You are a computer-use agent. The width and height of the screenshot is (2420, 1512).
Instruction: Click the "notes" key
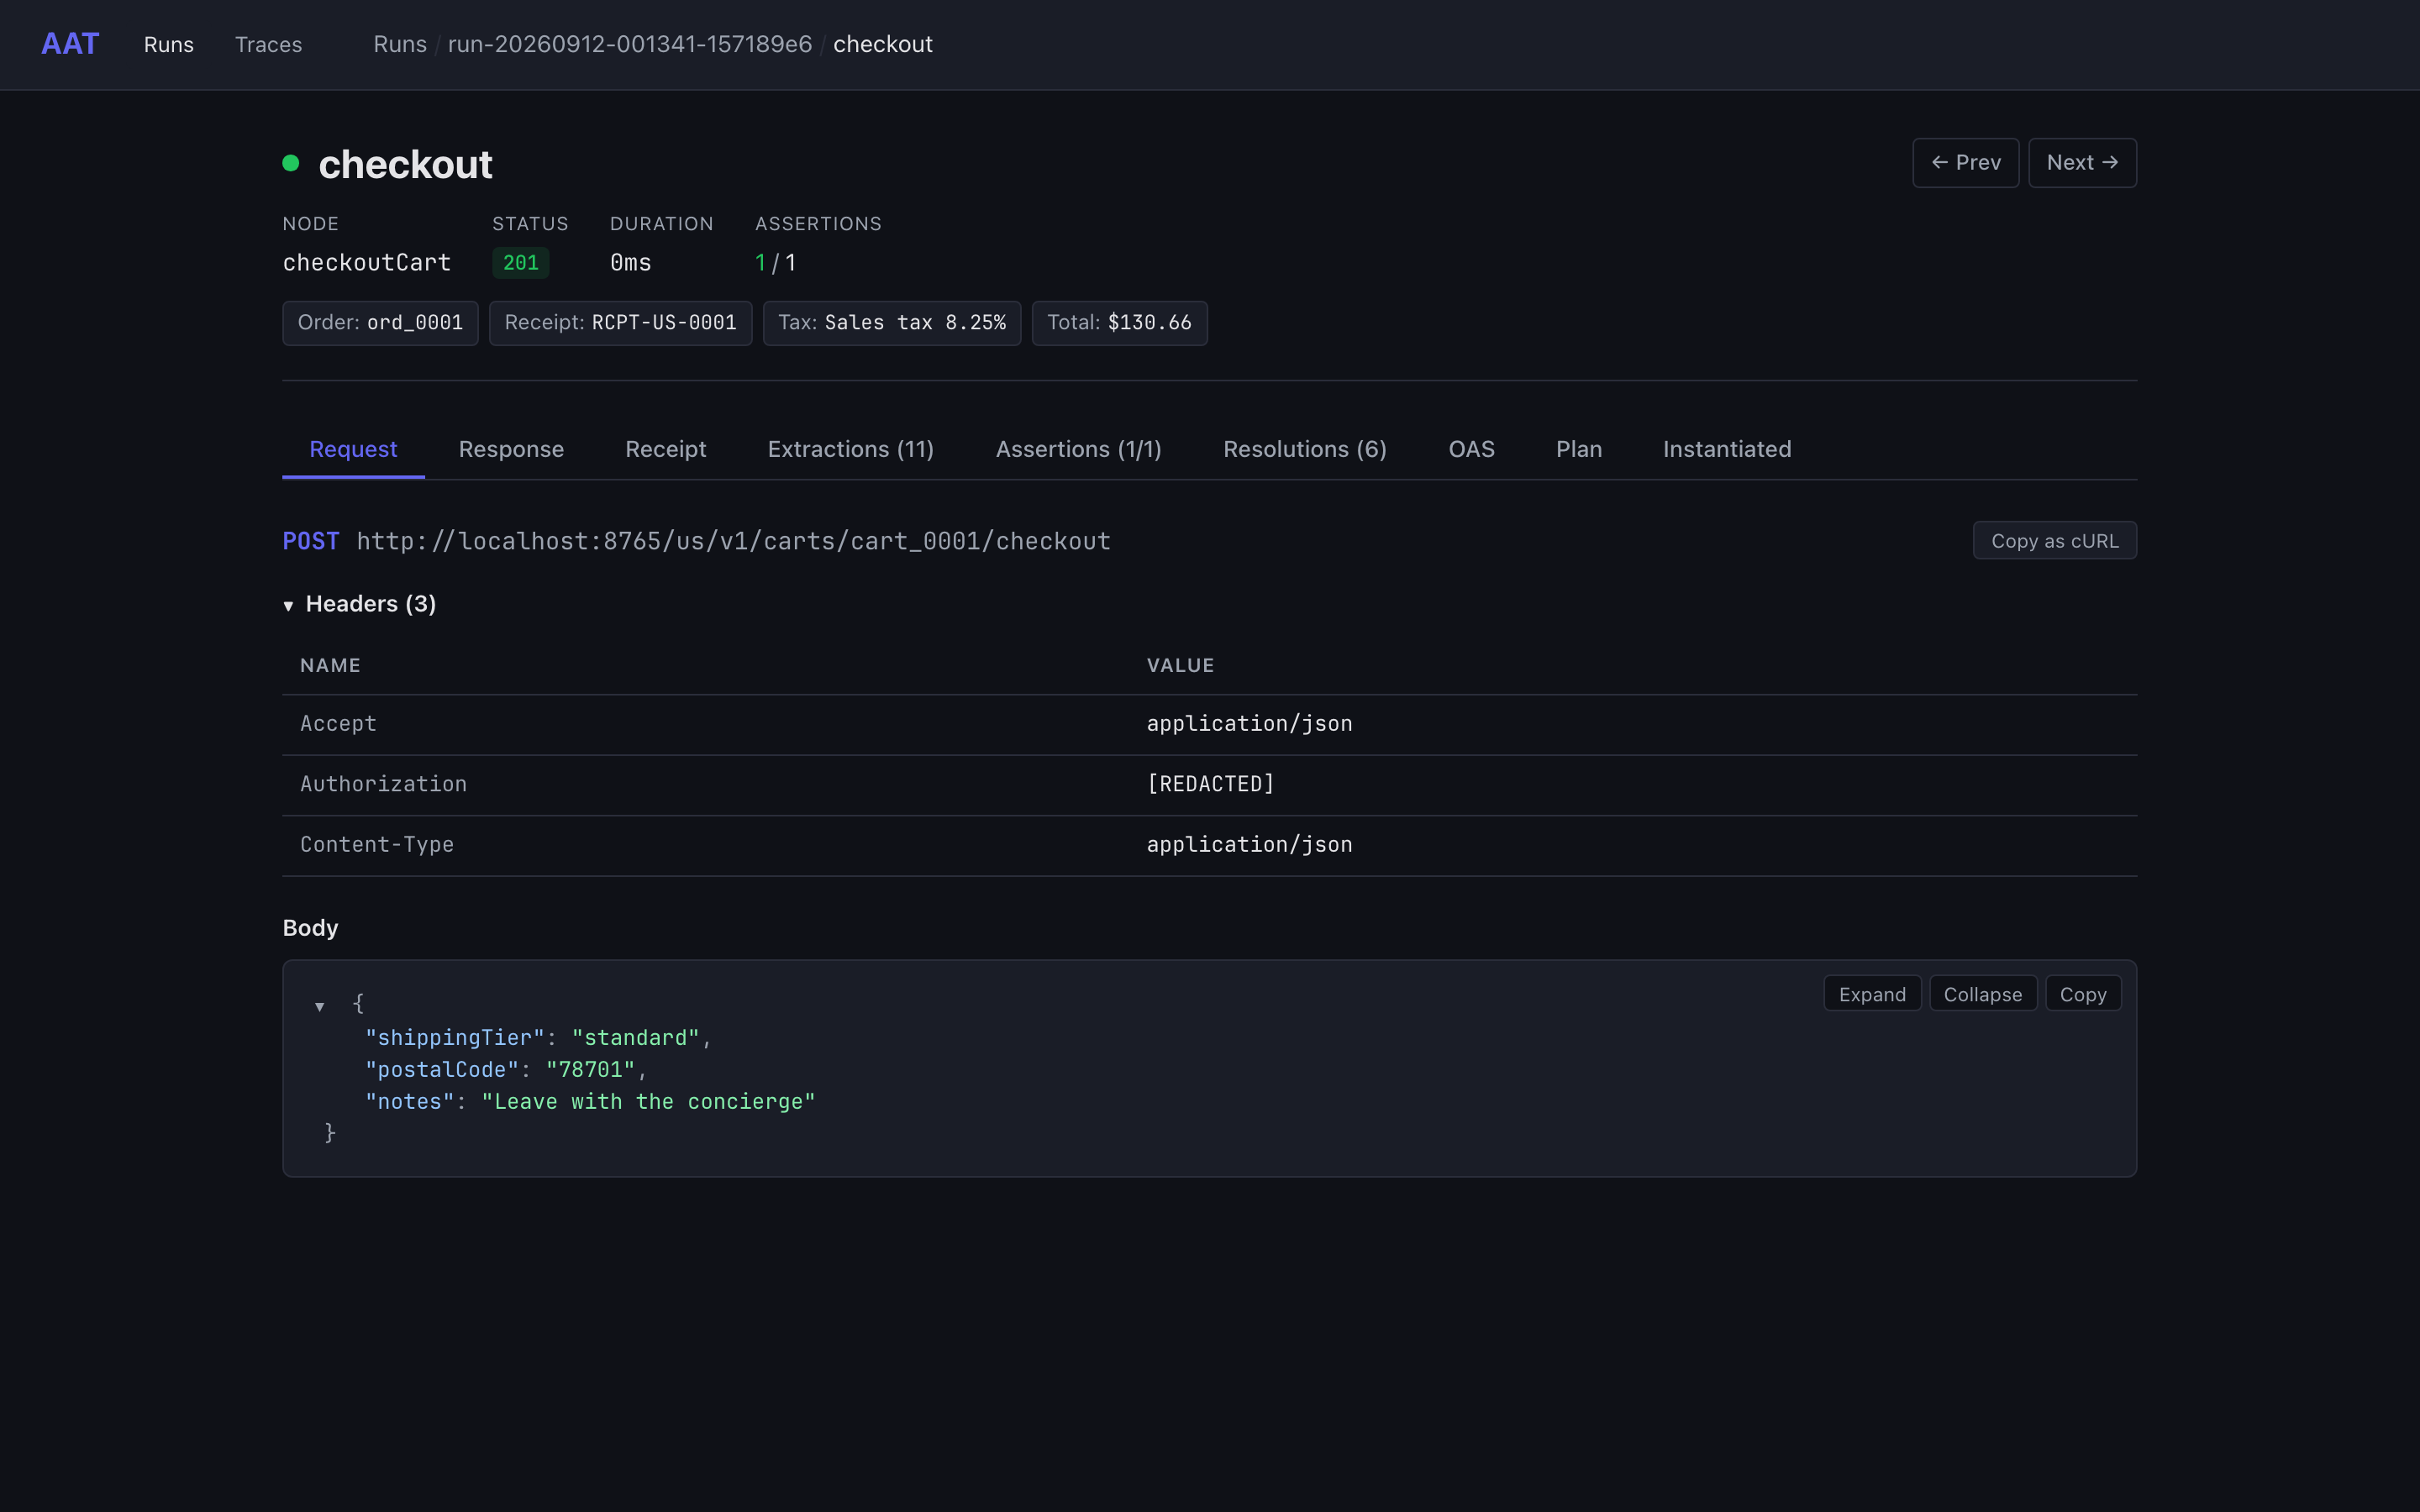(410, 1102)
